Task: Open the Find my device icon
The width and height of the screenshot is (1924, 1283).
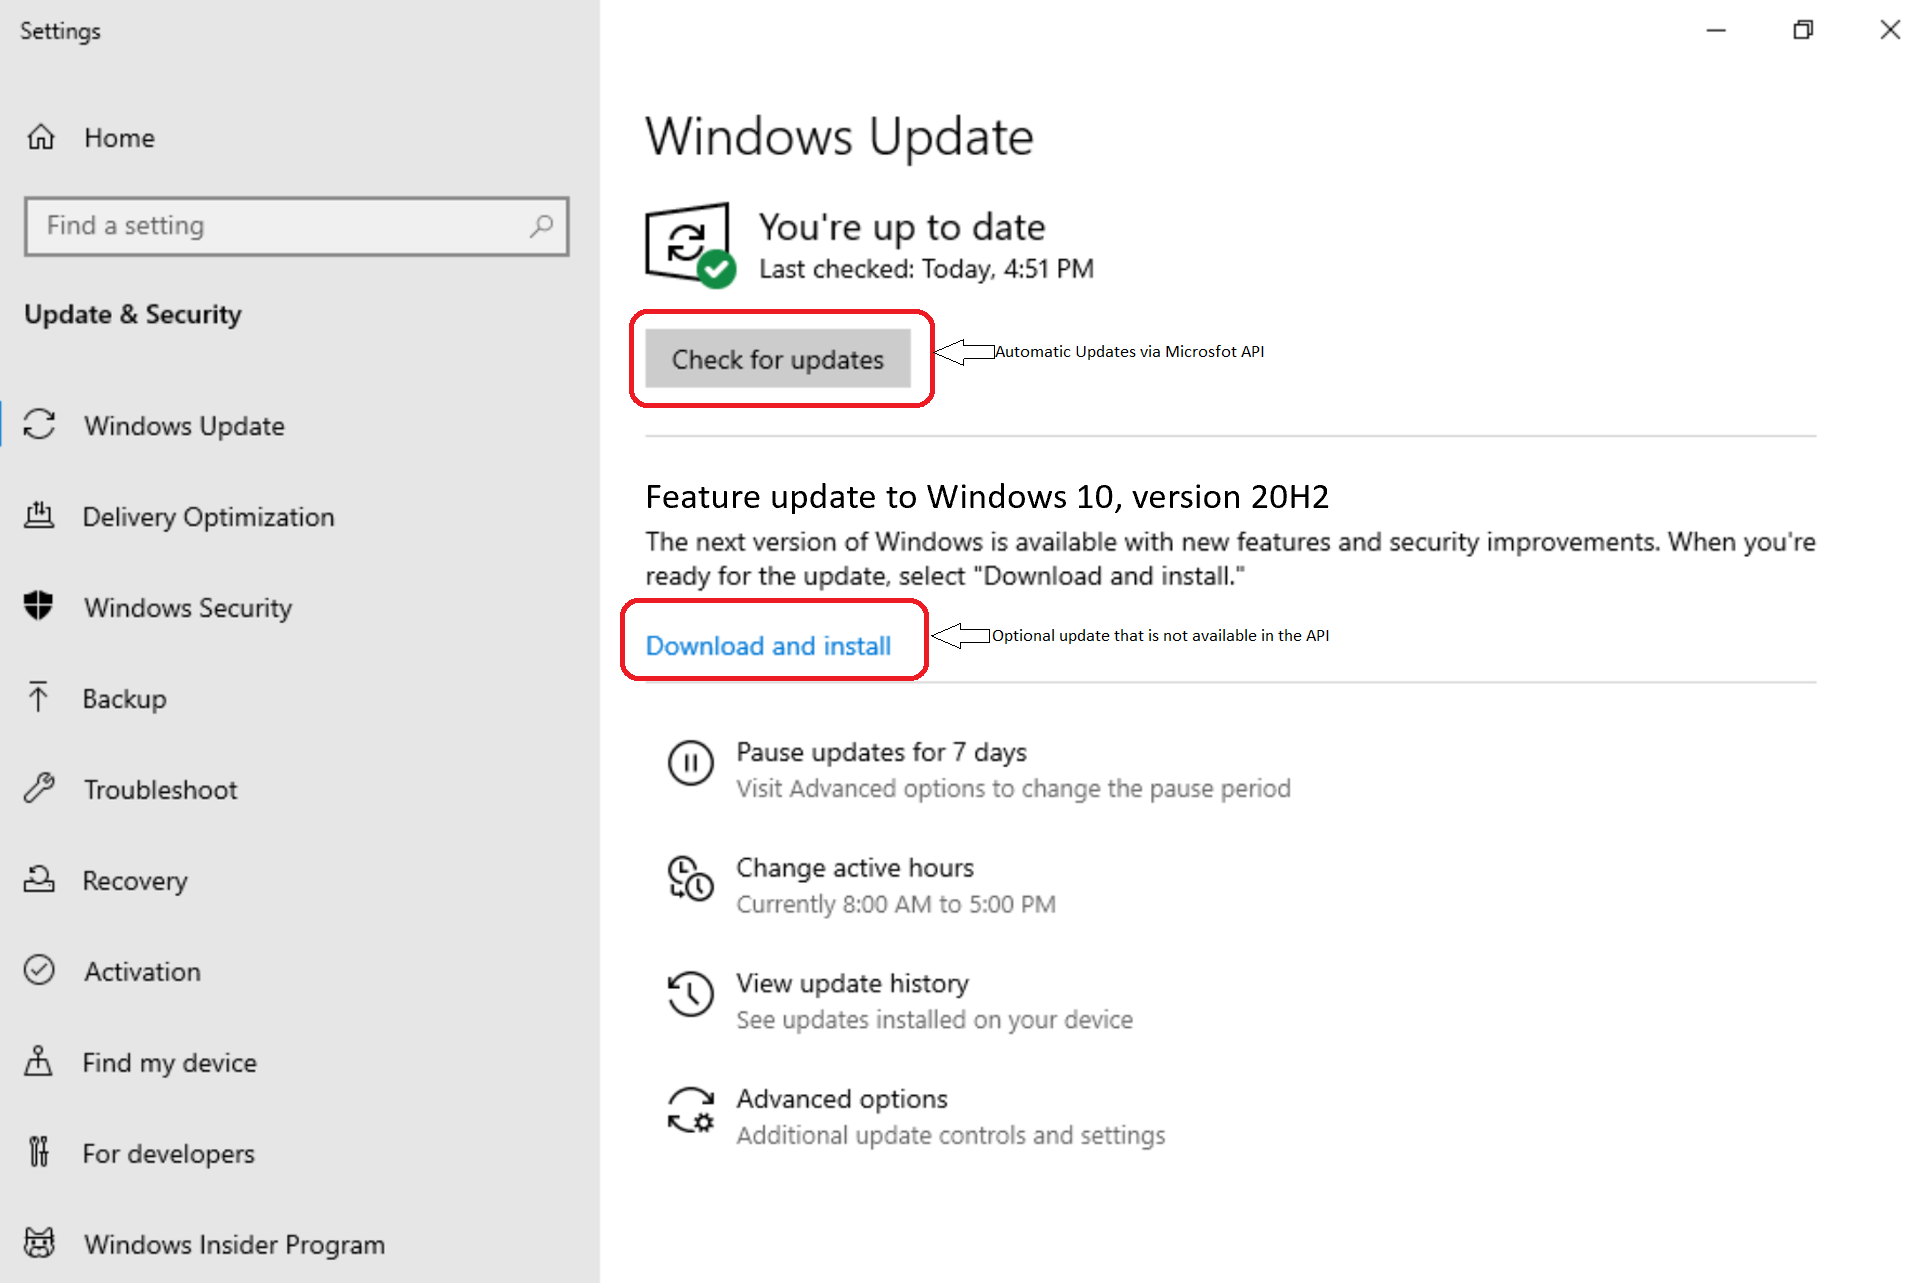Action: click(39, 1062)
